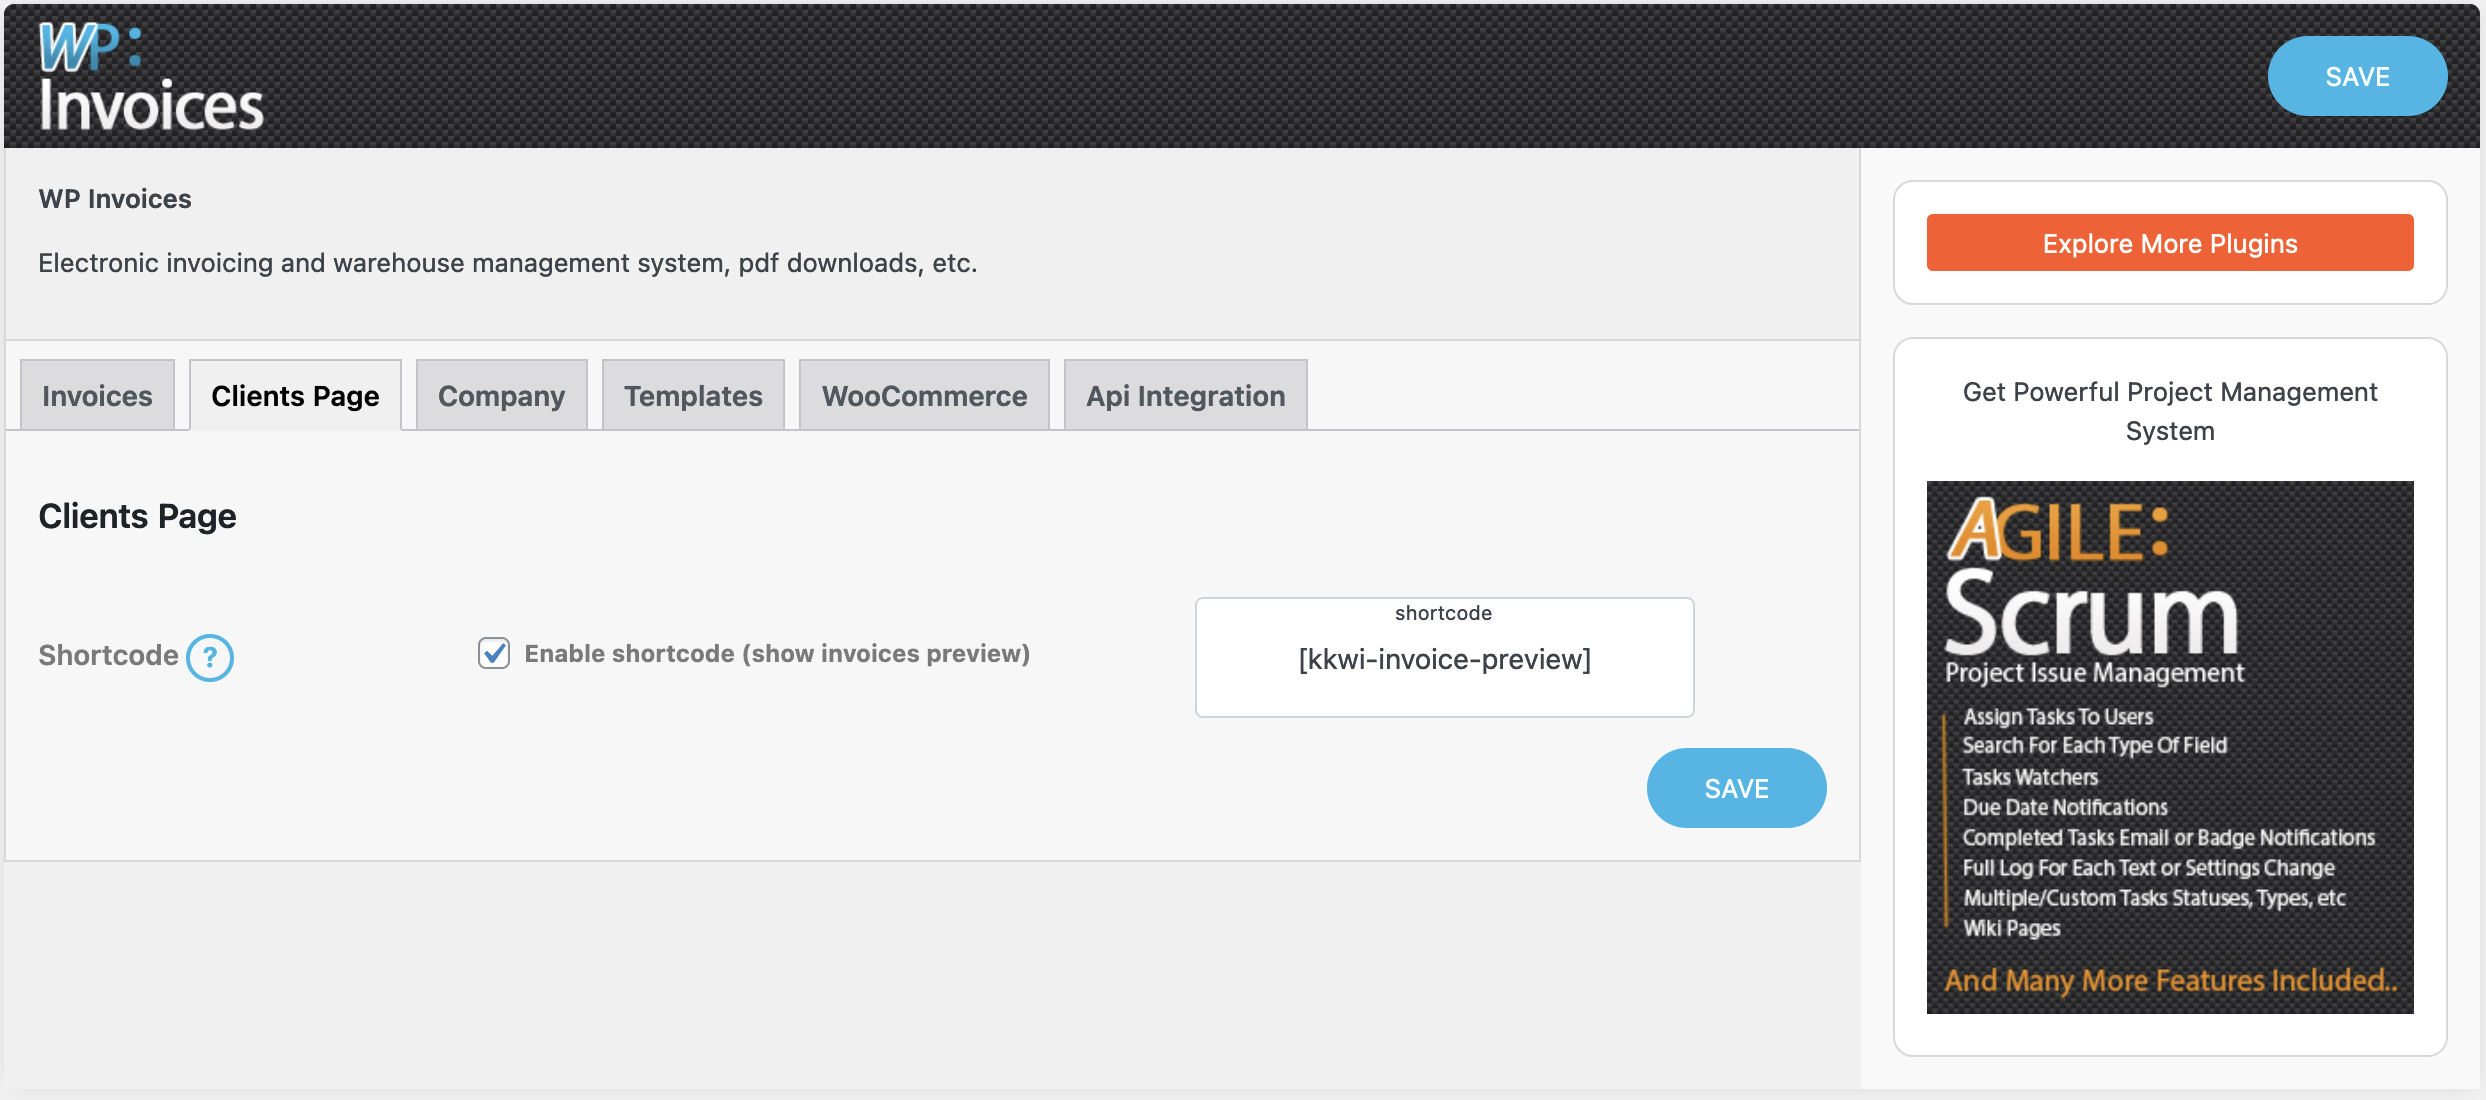Screen dimensions: 2486x1100
Task: Click the SAVE button in the top header
Action: coord(2358,76)
